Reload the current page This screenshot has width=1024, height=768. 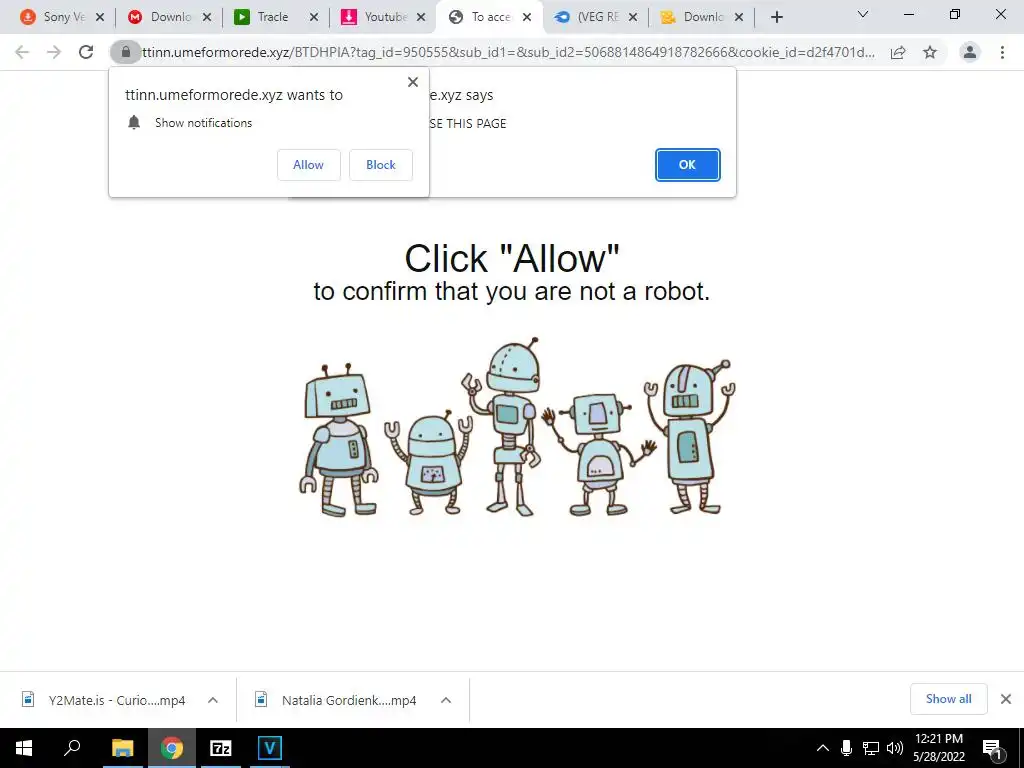(x=86, y=52)
